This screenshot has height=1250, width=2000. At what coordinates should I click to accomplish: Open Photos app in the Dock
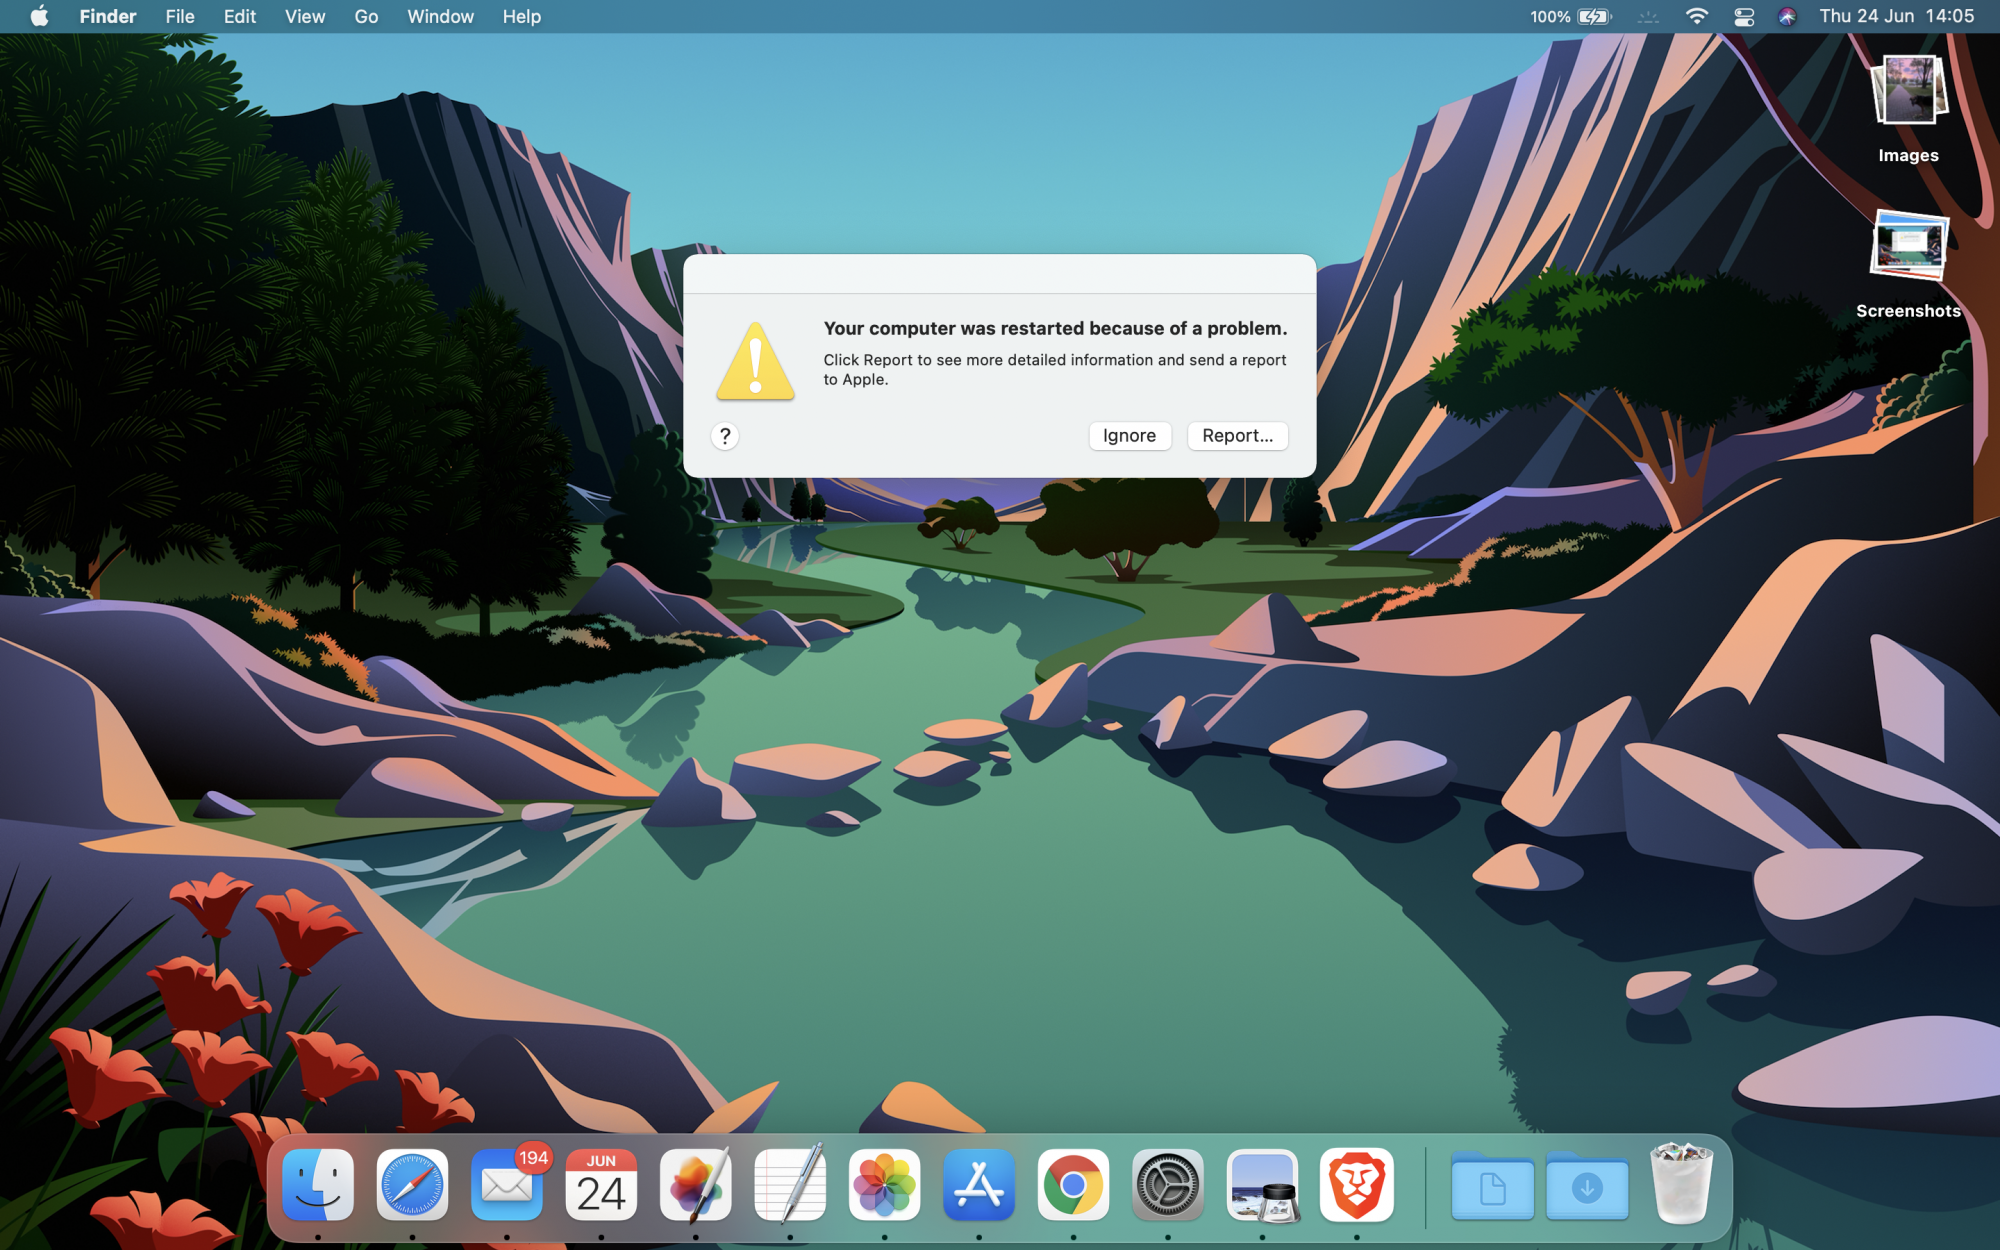[x=884, y=1186]
